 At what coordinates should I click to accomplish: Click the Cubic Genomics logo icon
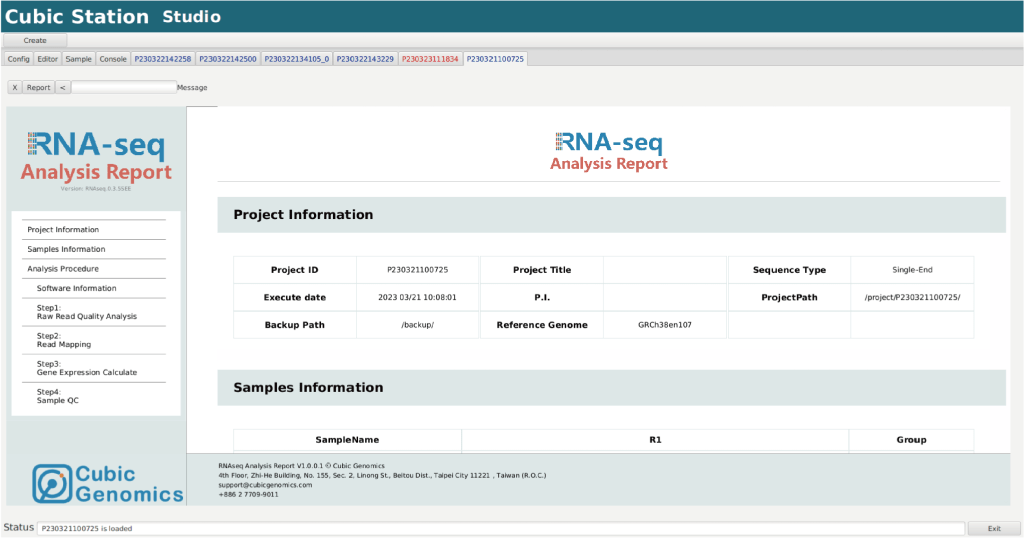tap(52, 483)
